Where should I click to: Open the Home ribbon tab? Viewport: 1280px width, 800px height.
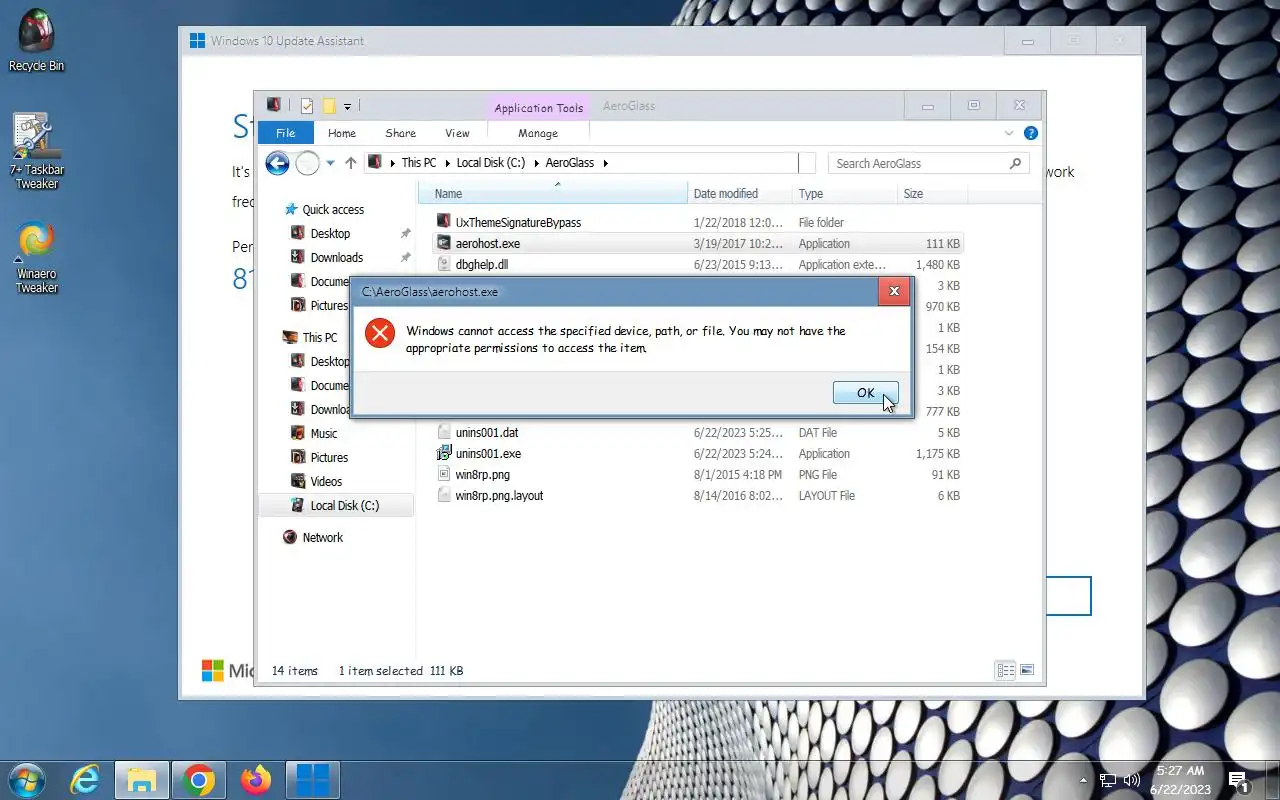click(342, 133)
